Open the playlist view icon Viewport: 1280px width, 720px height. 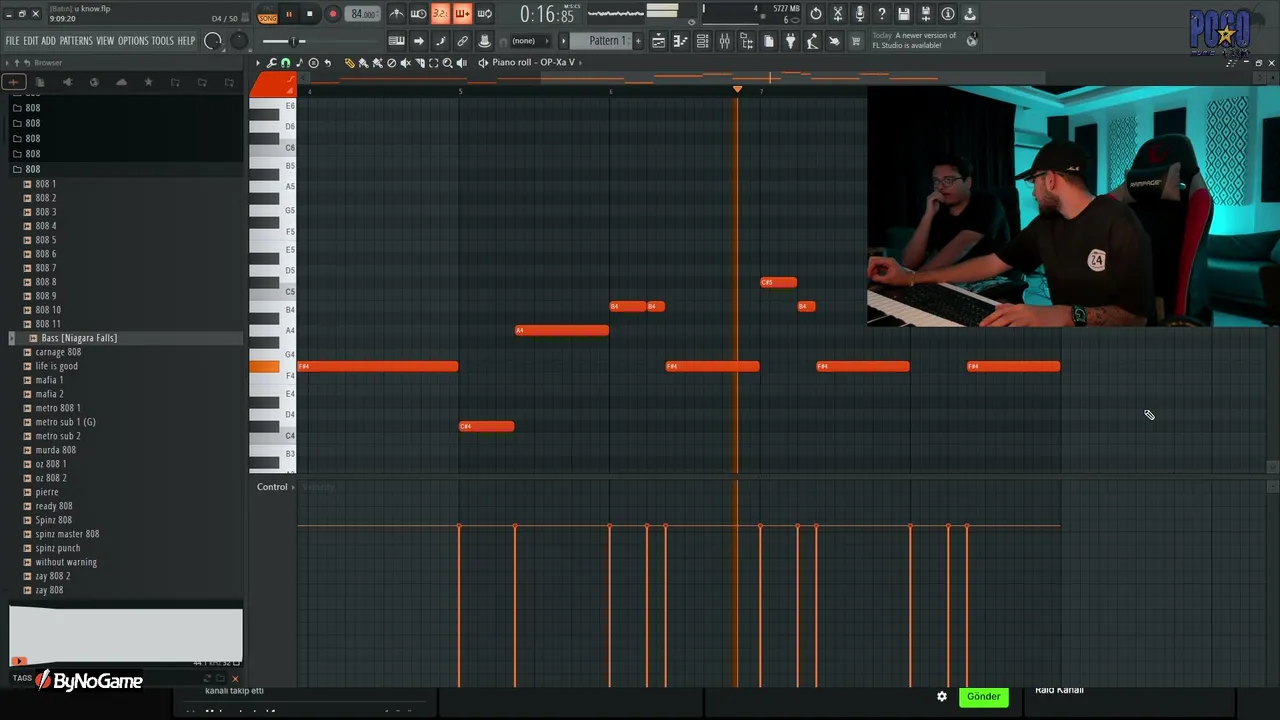coord(659,41)
